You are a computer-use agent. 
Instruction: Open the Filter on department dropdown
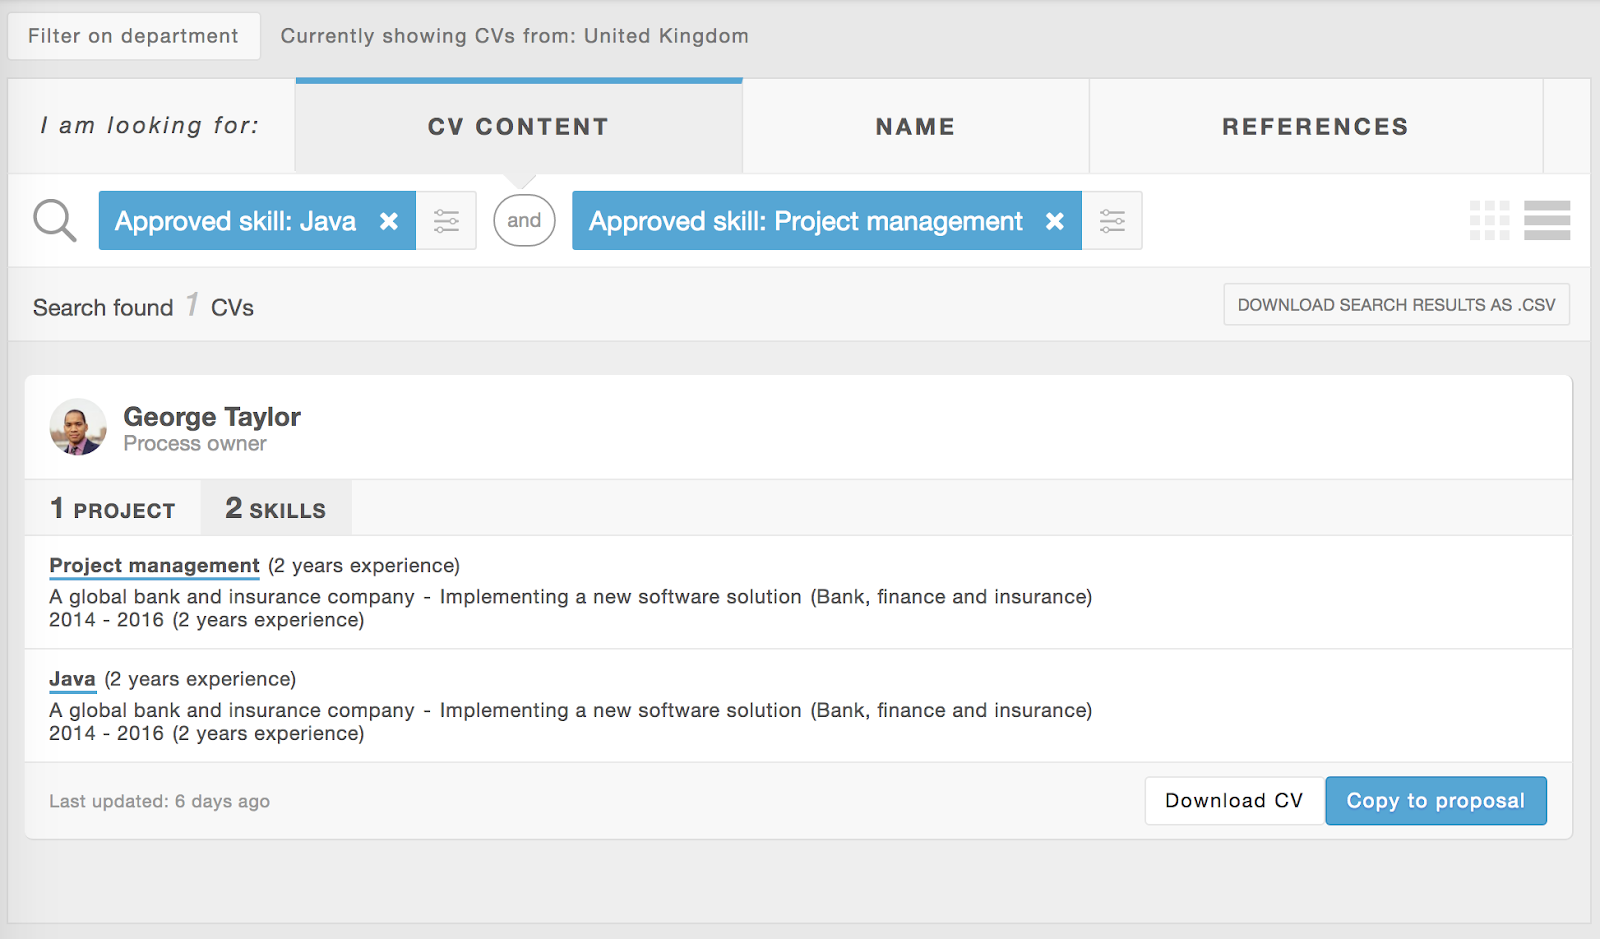(134, 36)
